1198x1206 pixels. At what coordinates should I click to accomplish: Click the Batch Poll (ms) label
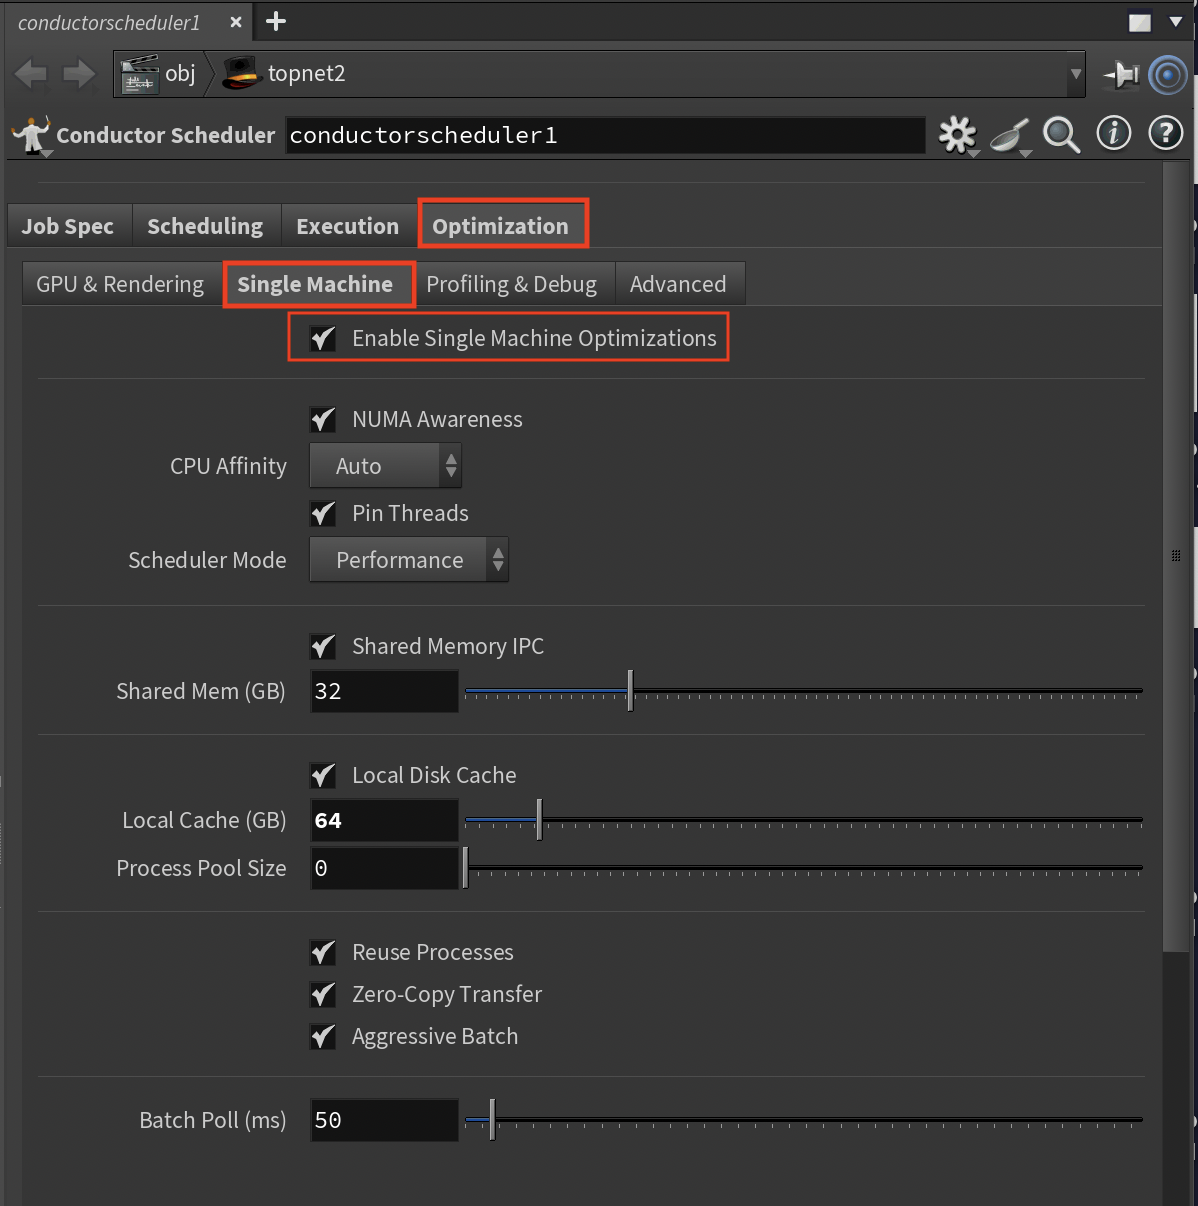[x=213, y=1120]
